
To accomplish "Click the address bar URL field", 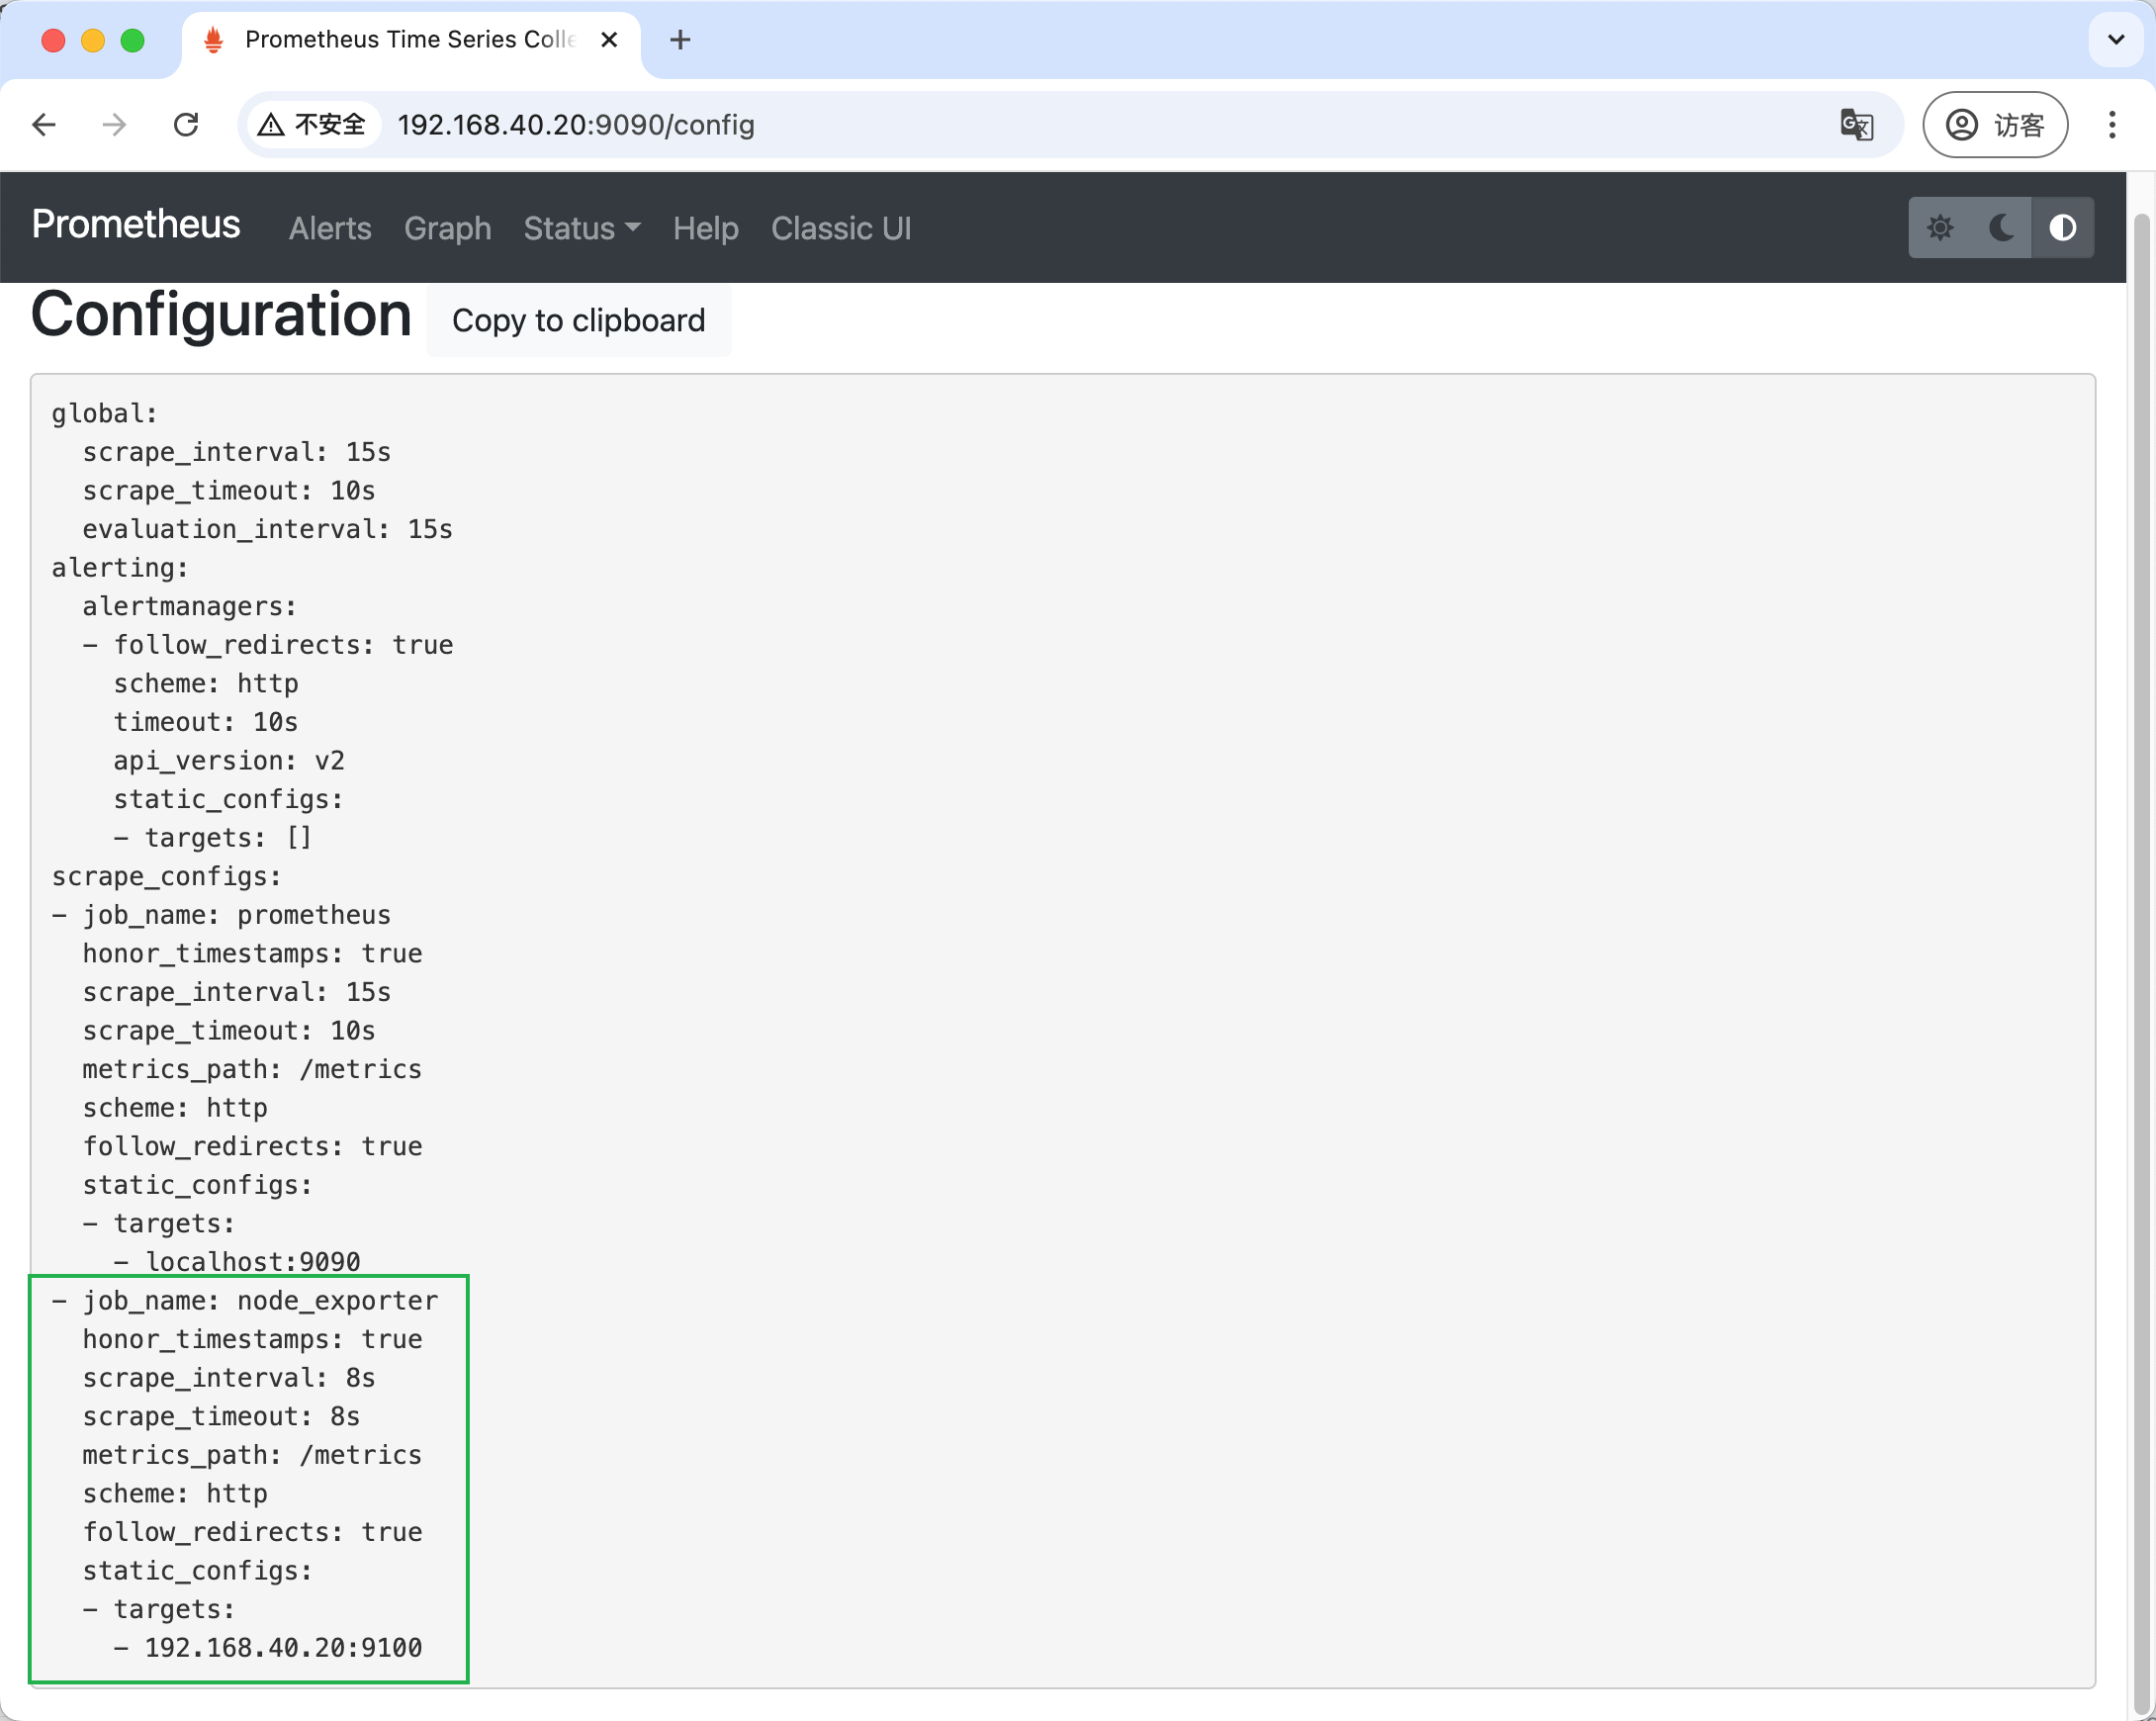I will 1000,125.
